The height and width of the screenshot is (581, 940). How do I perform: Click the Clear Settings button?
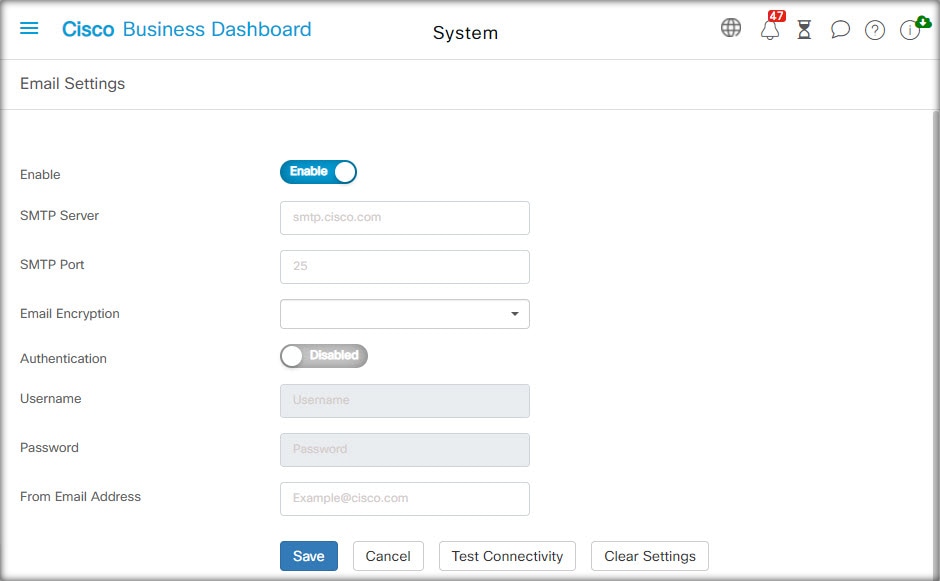[650, 556]
